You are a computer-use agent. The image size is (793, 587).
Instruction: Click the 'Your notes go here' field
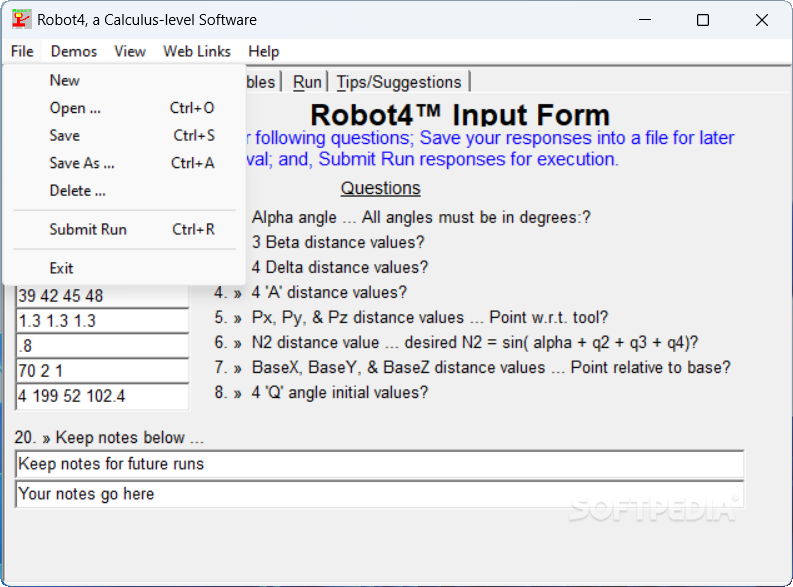tap(379, 494)
